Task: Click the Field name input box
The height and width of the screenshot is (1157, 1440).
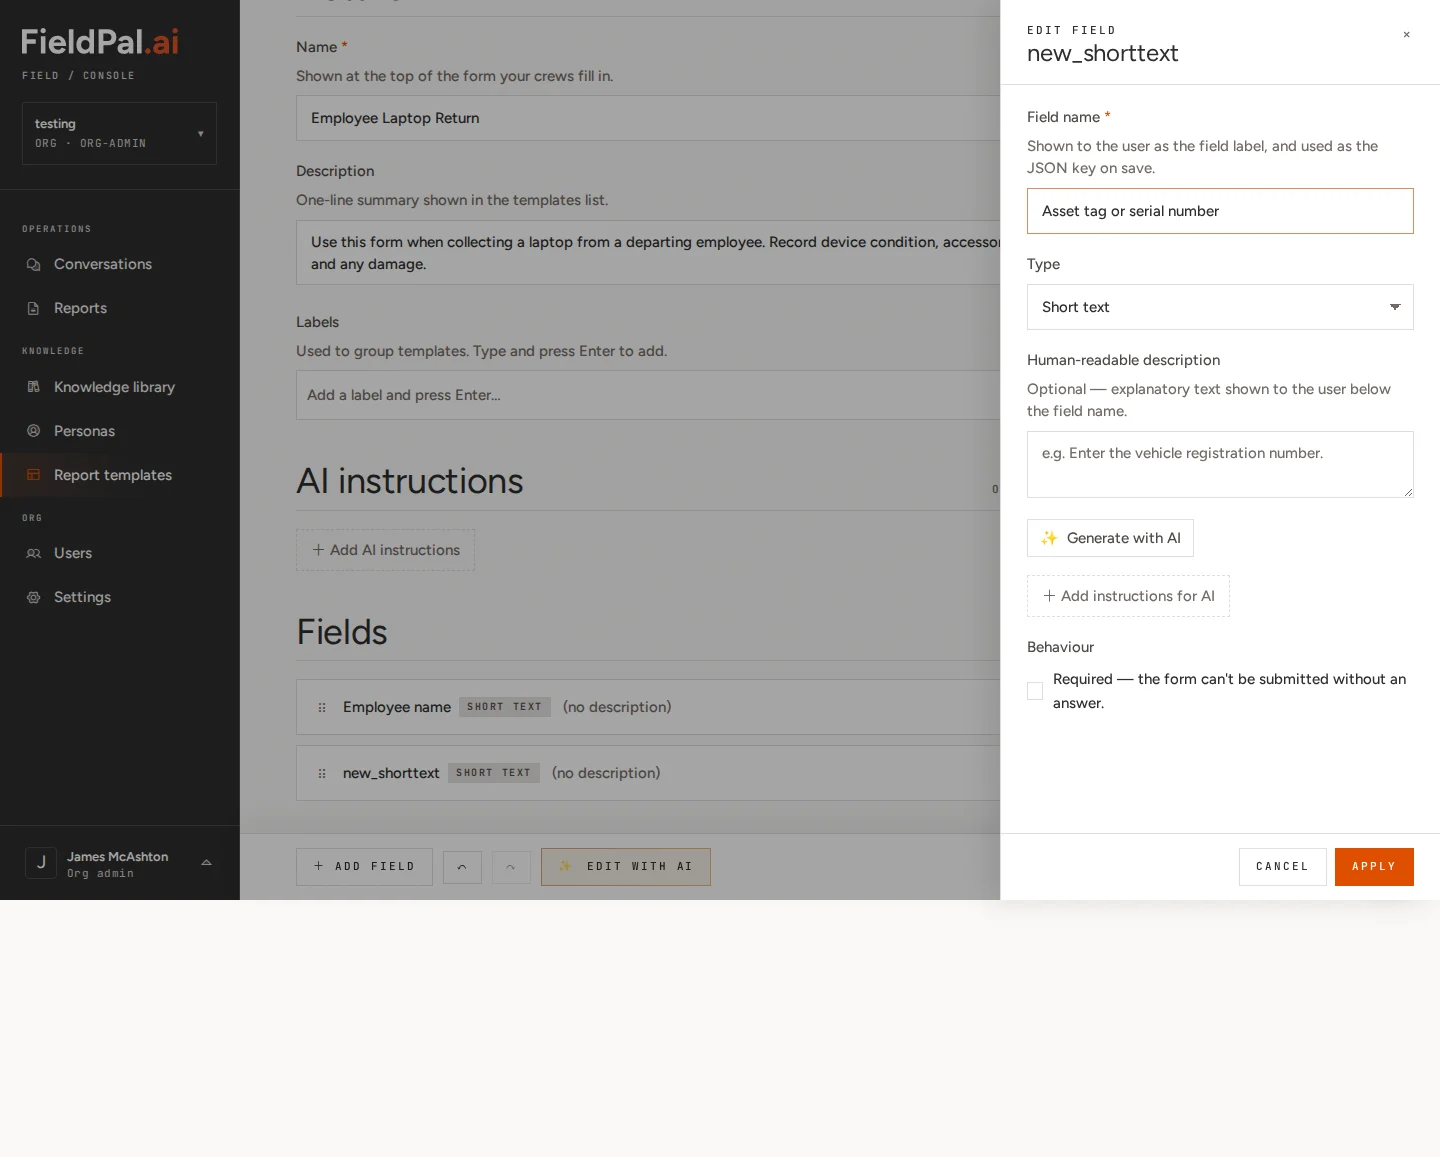Action: [x=1220, y=211]
